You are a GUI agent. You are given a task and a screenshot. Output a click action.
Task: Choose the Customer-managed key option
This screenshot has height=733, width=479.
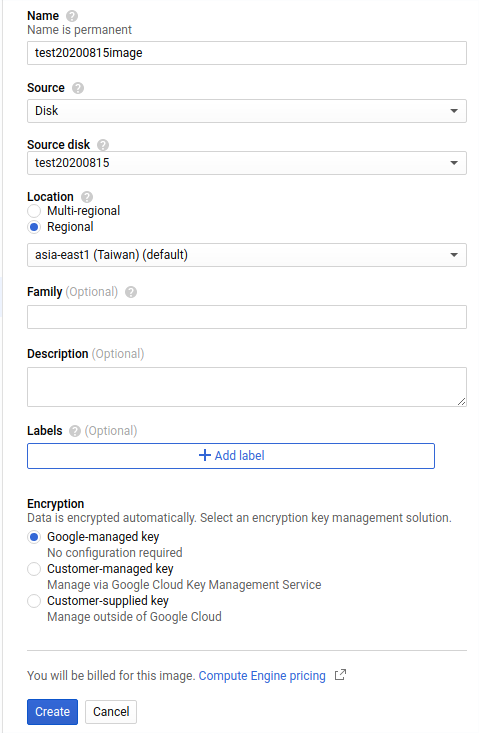[34, 569]
